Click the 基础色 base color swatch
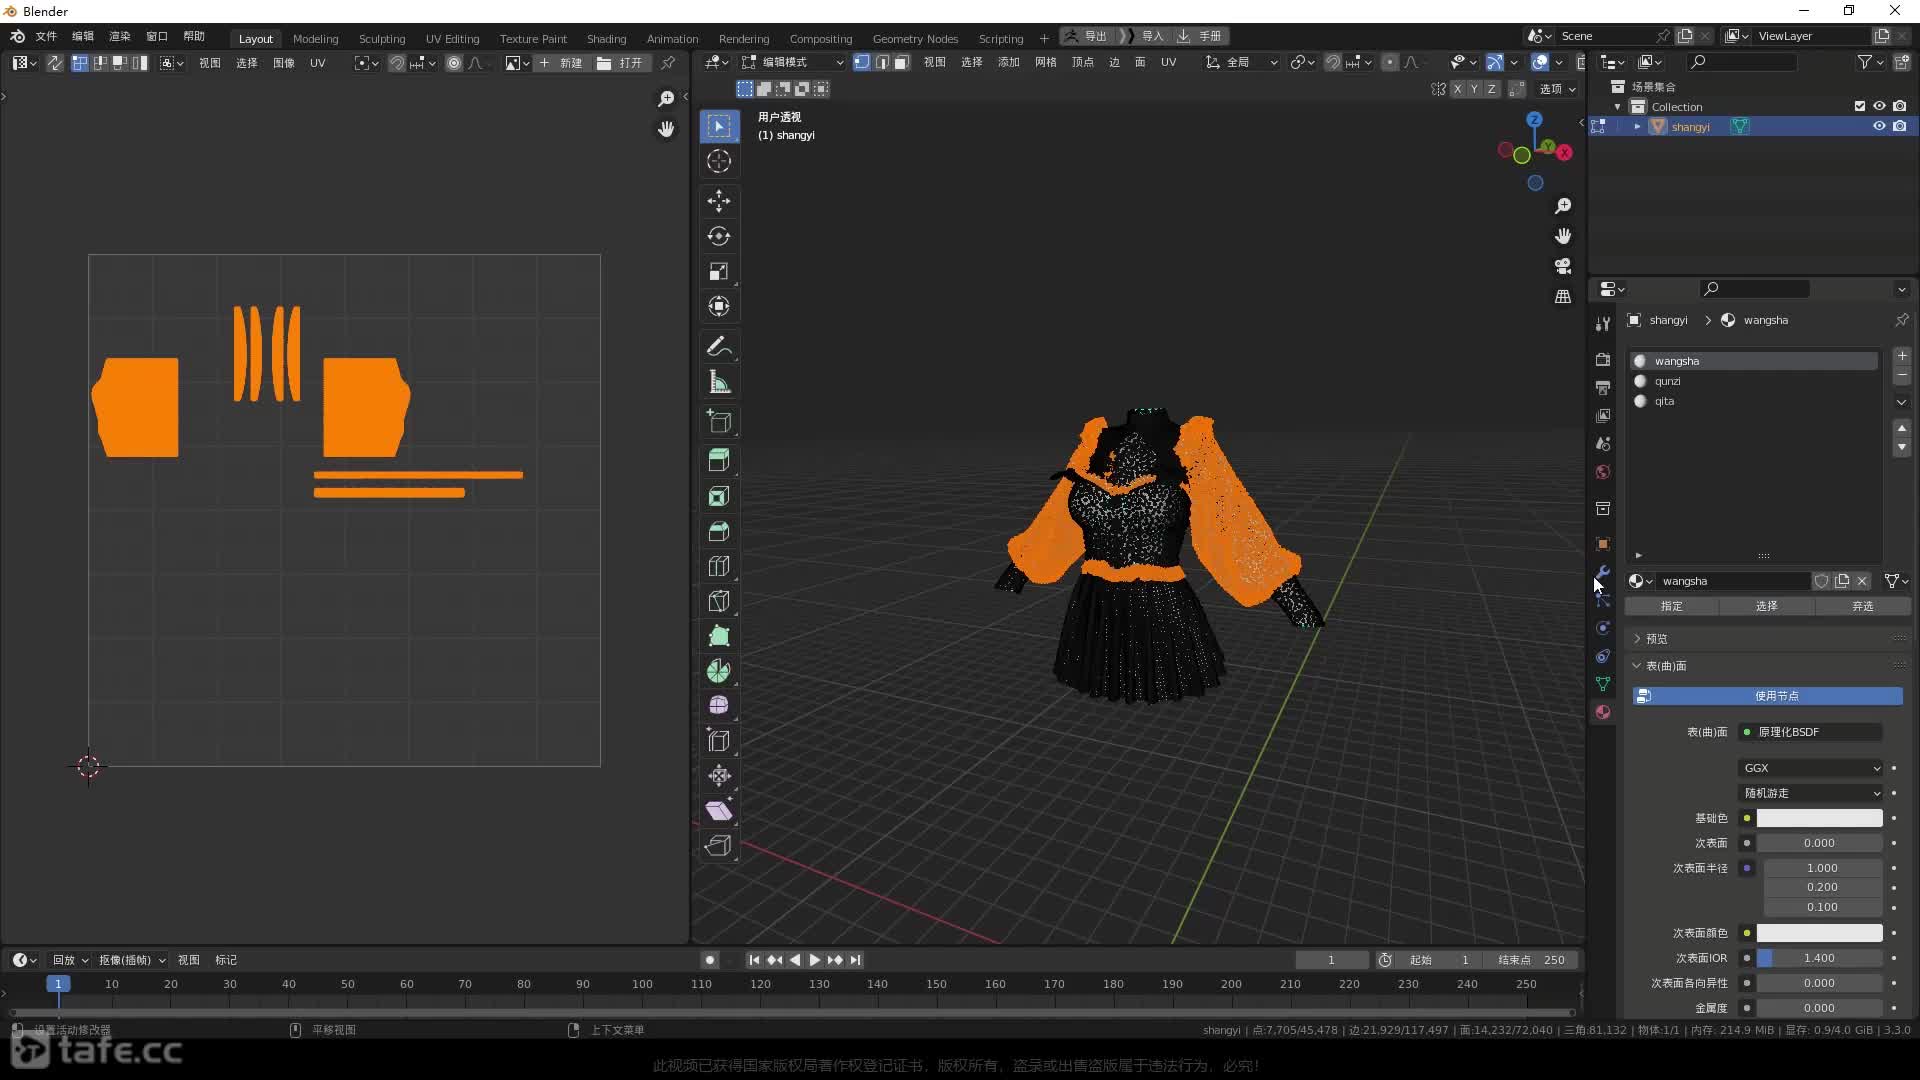1920x1080 pixels. pyautogui.click(x=1819, y=818)
